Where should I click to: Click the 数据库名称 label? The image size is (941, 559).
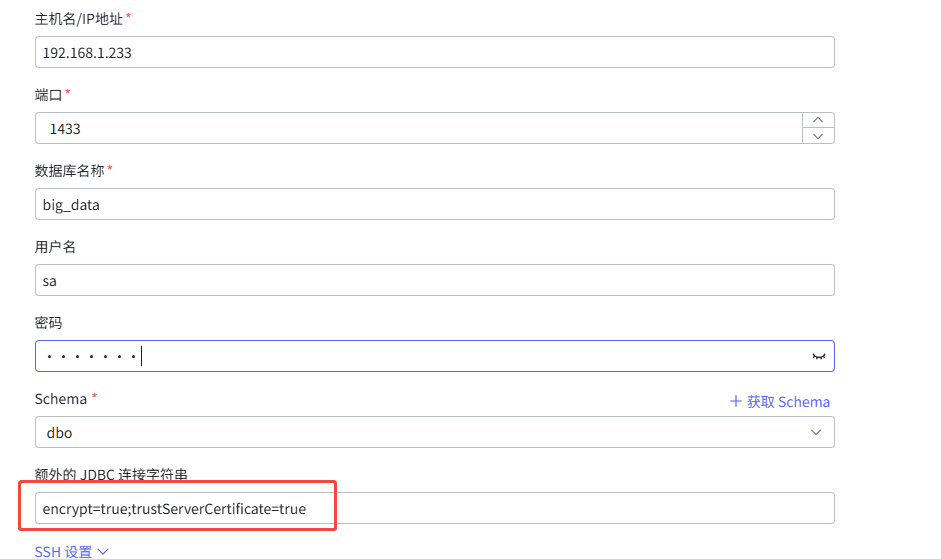pyautogui.click(x=70, y=171)
